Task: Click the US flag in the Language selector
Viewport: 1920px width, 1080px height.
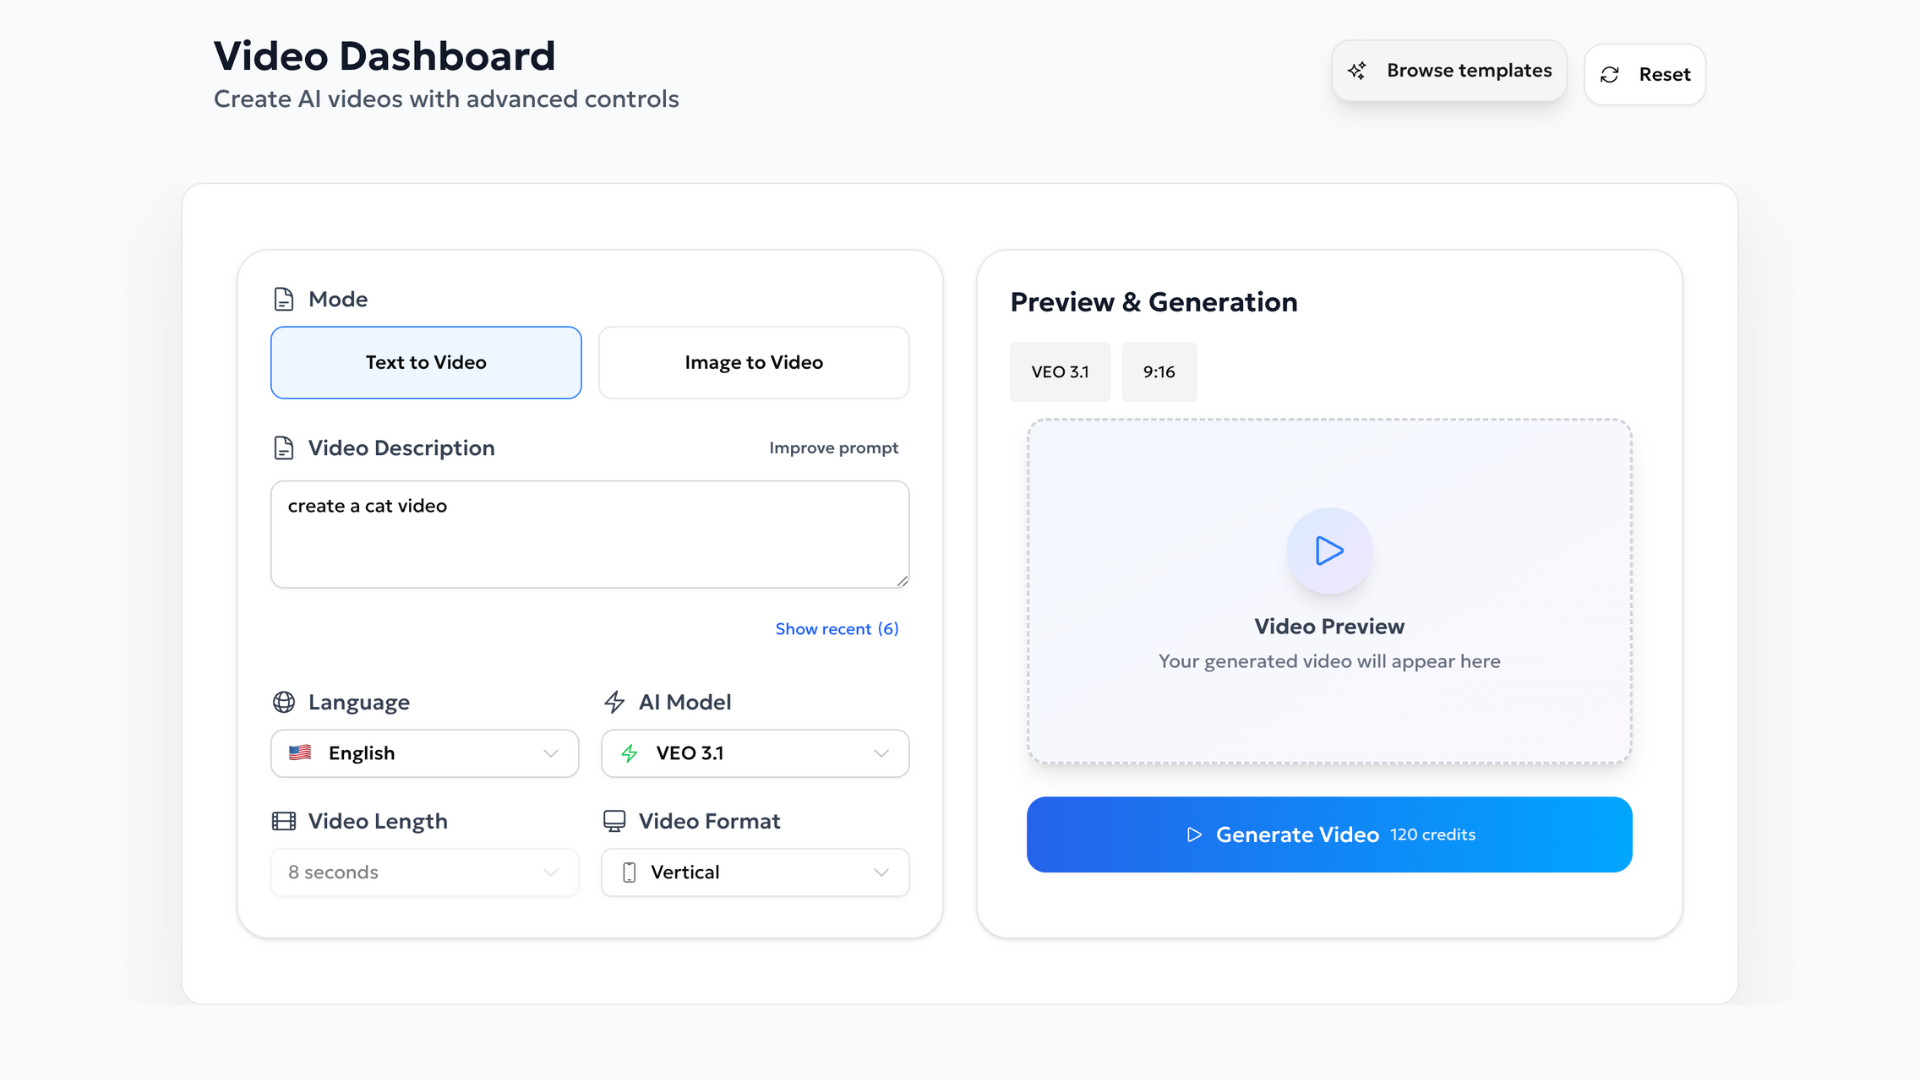Action: pos(300,753)
